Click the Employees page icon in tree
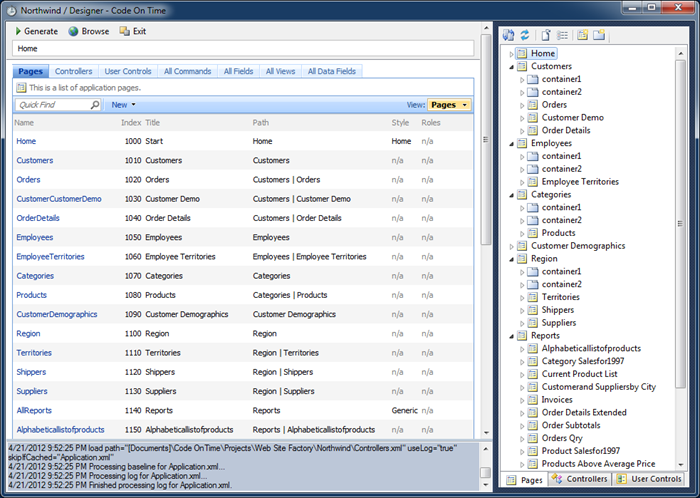 tap(521, 144)
